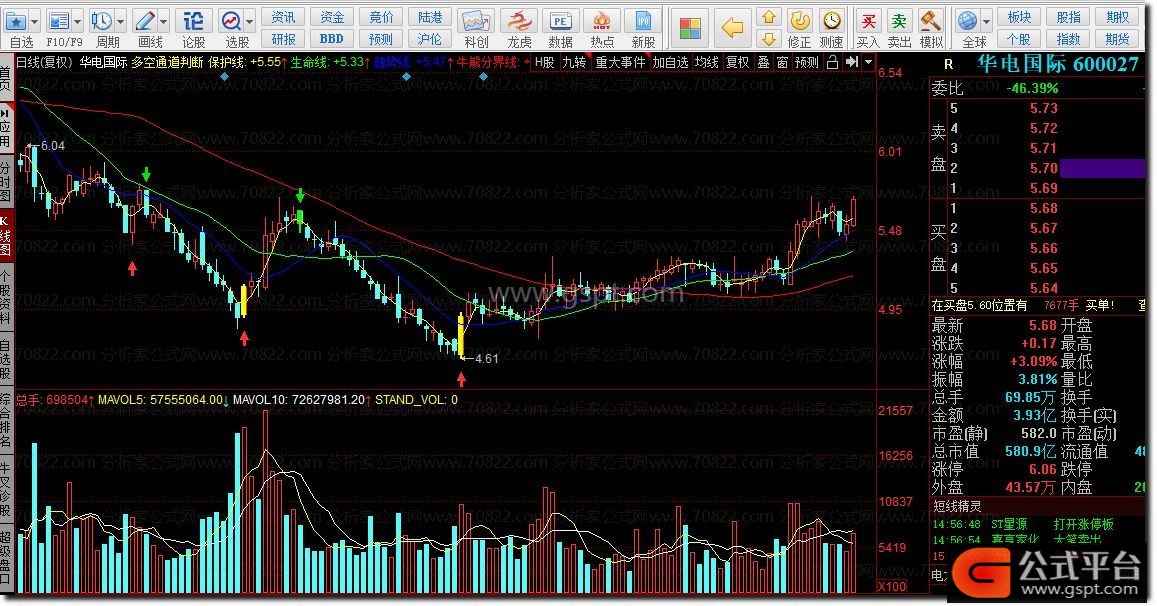The image size is (1157, 606).
Task: Toggle 重大事件 major events display
Action: point(620,63)
